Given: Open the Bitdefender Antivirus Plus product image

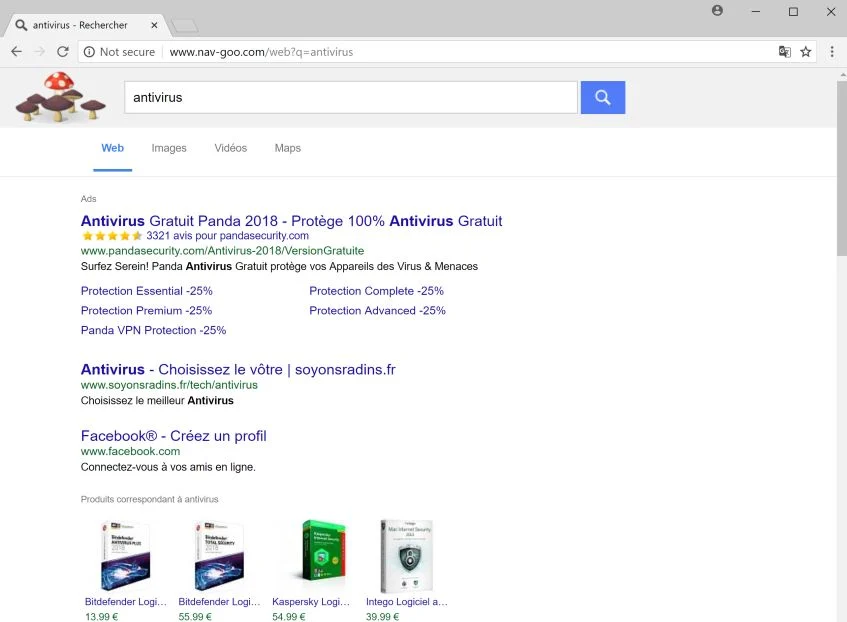Looking at the screenshot, I should pos(125,556).
